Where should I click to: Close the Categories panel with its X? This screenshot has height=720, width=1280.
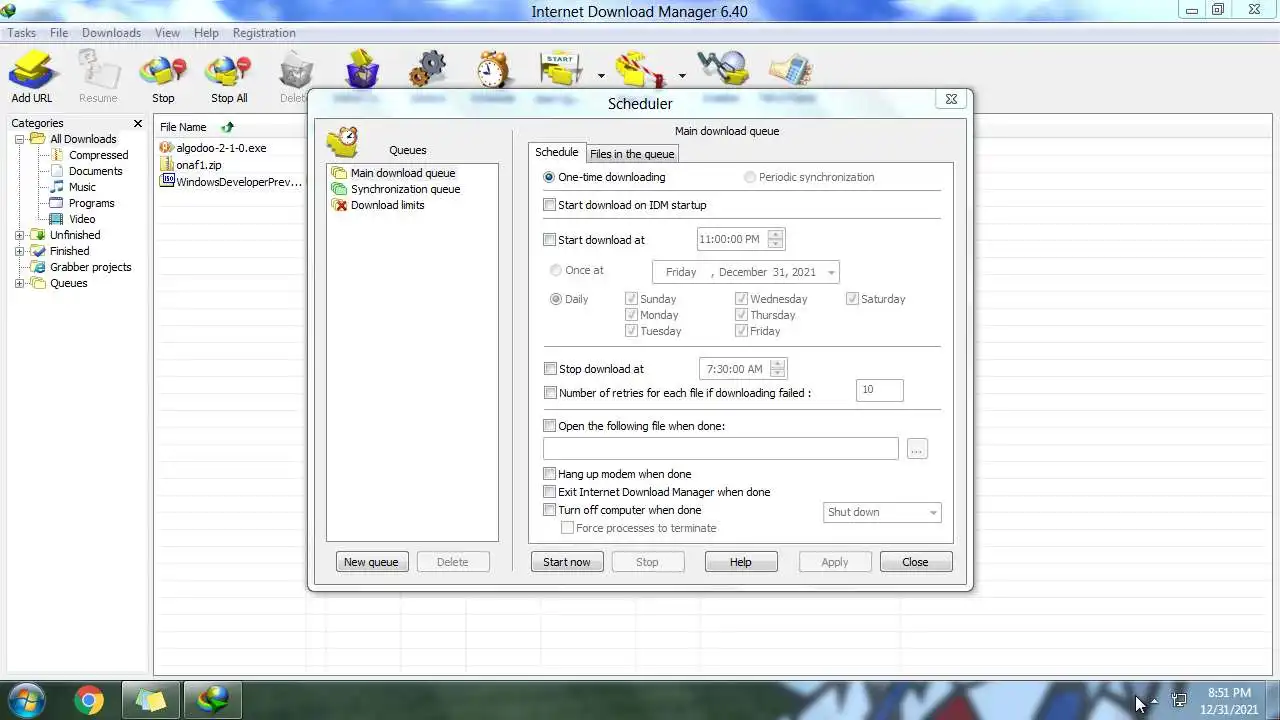point(138,123)
